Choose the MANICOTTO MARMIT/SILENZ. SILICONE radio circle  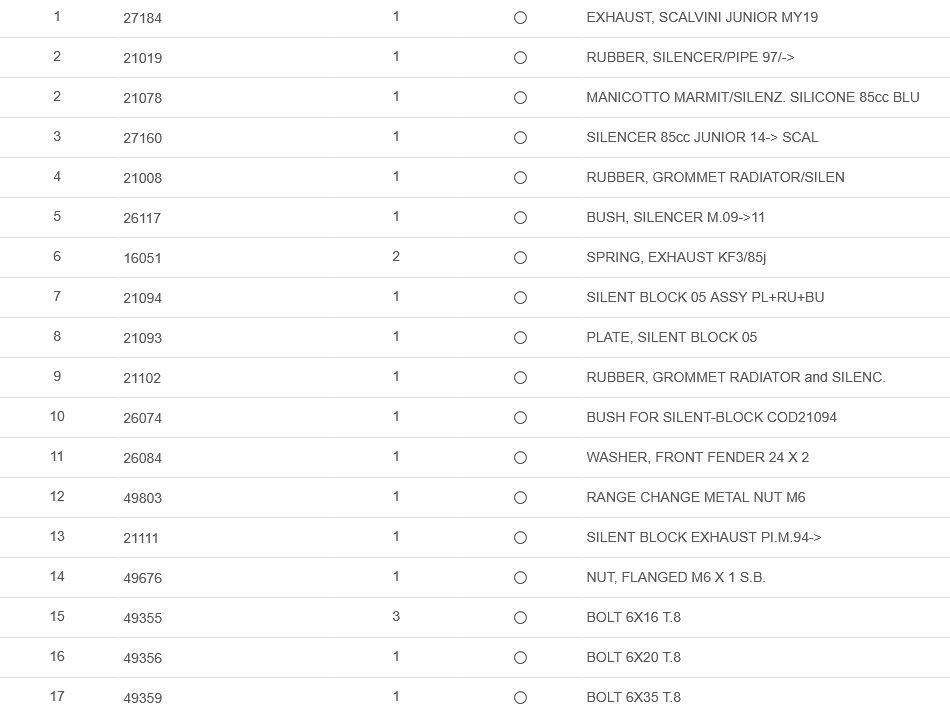click(x=520, y=98)
